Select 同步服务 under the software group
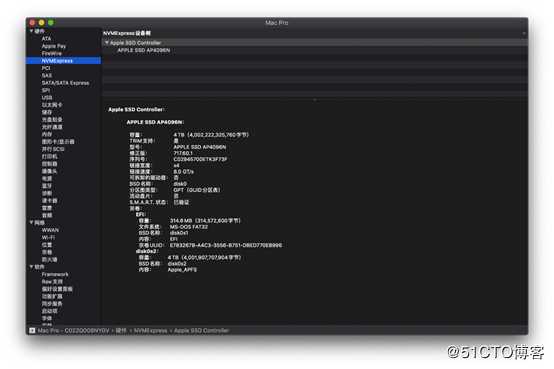The height and width of the screenshot is (369, 554). point(52,304)
